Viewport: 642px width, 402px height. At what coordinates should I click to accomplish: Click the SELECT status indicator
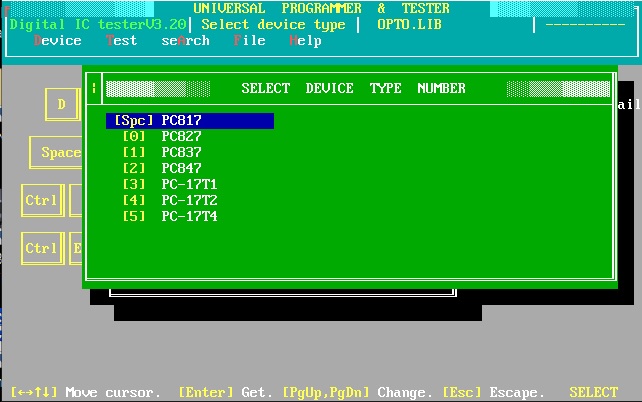(593, 393)
